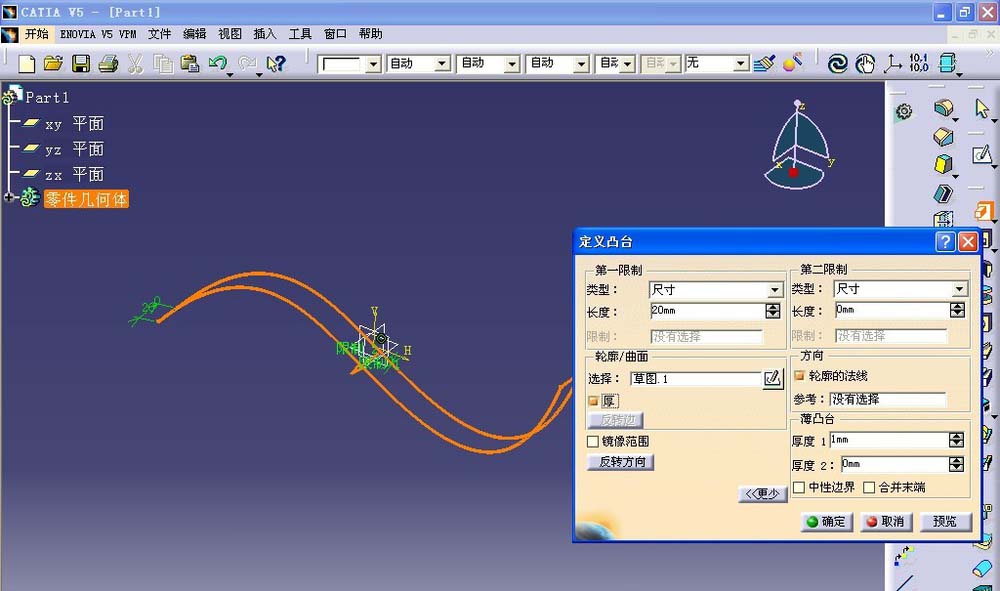The width and height of the screenshot is (1000, 591).
Task: Click the Copy icon in the toolbar
Action: [163, 63]
